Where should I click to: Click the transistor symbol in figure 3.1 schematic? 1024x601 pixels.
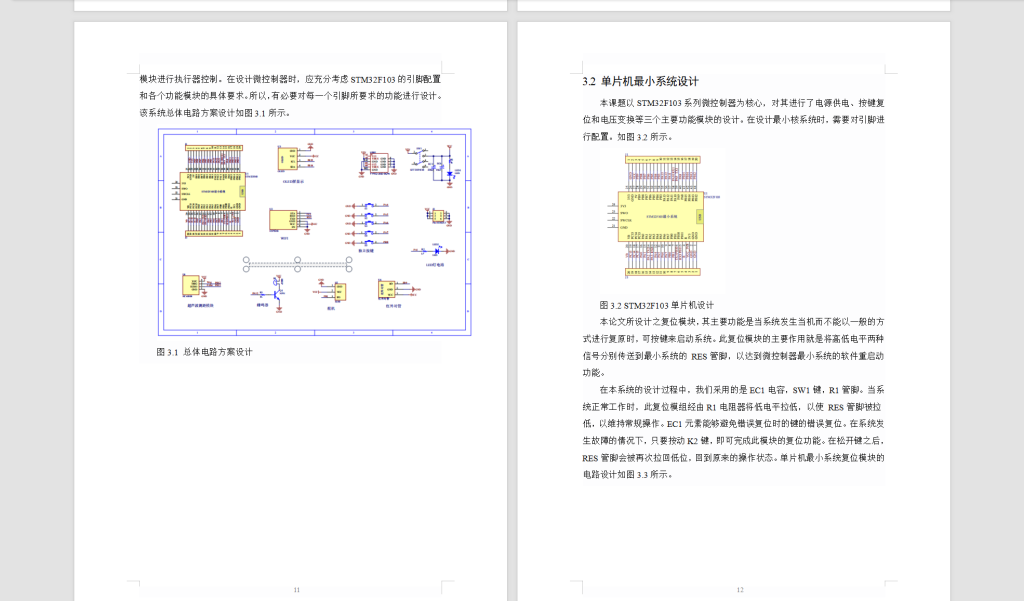pyautogui.click(x=278, y=292)
